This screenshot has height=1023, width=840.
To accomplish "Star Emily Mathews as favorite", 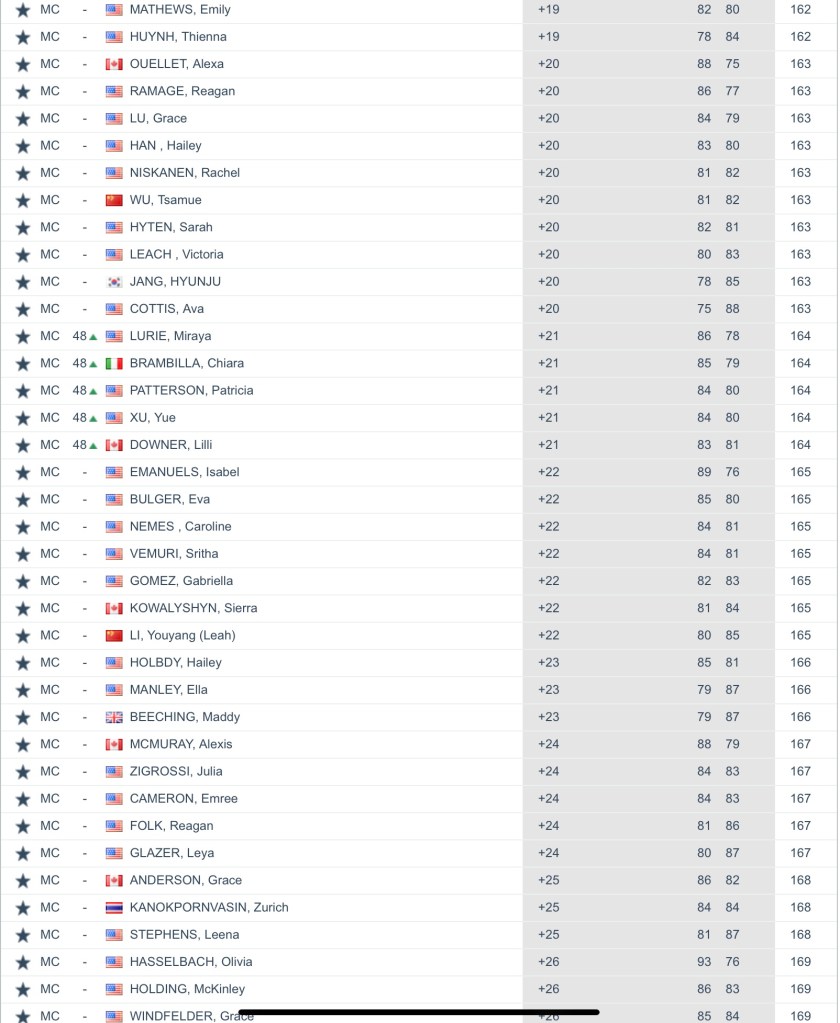I will pos(23,10).
